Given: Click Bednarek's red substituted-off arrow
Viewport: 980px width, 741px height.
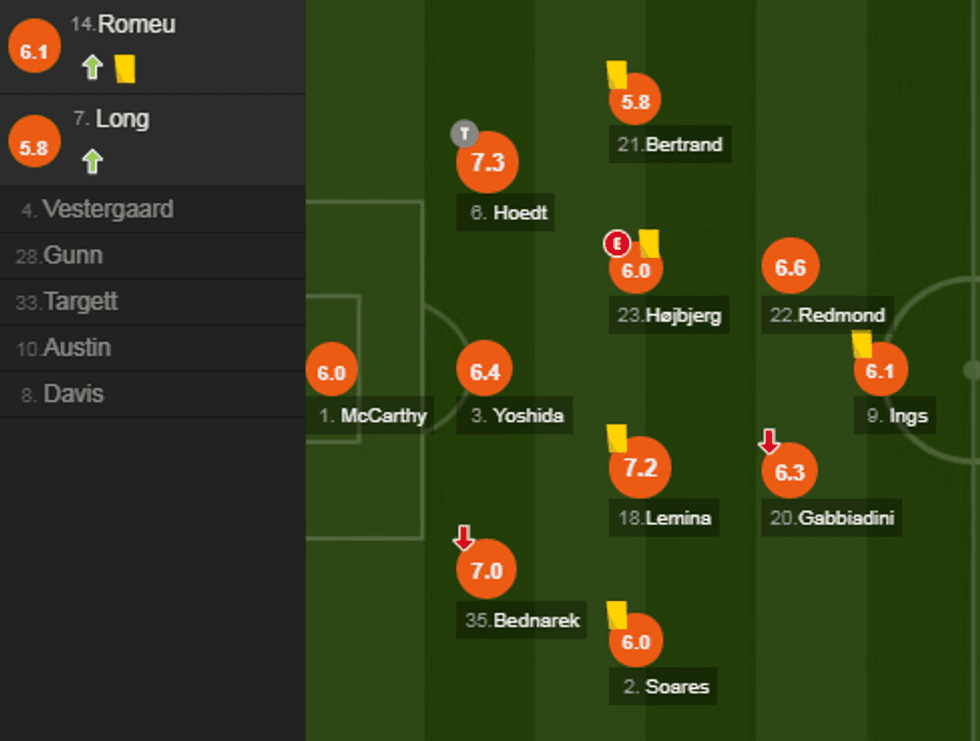Looking at the screenshot, I should coord(463,537).
